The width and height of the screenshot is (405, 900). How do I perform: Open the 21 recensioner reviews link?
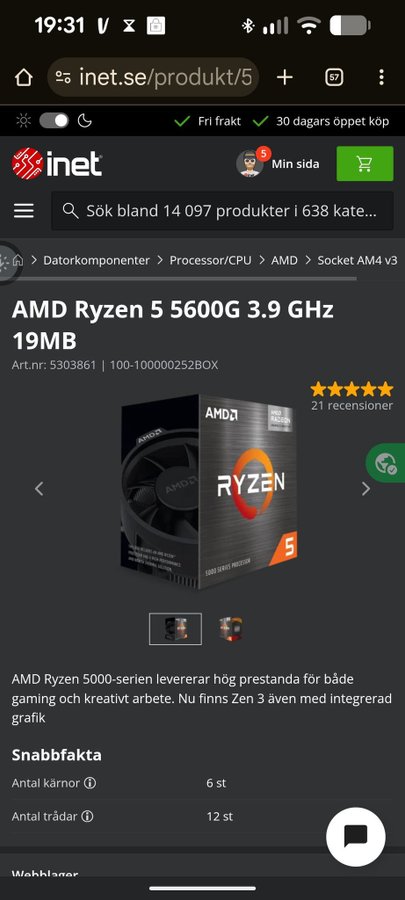(352, 406)
